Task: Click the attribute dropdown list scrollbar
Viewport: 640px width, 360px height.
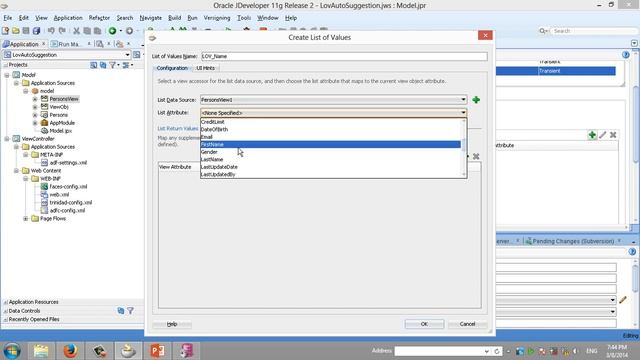Action: click(x=464, y=148)
